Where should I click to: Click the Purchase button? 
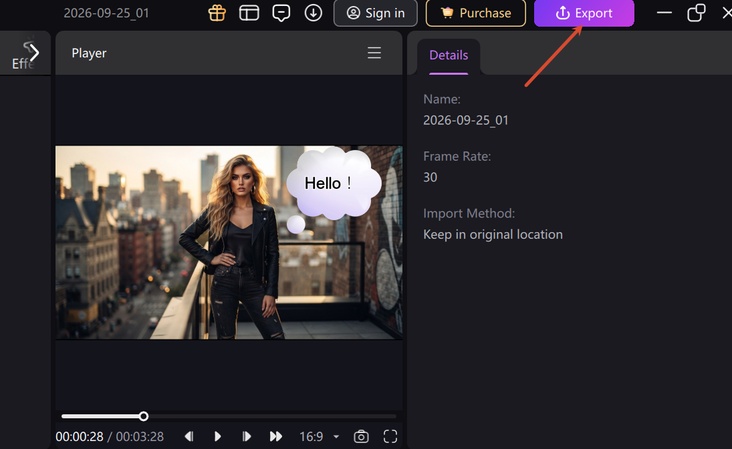click(476, 13)
